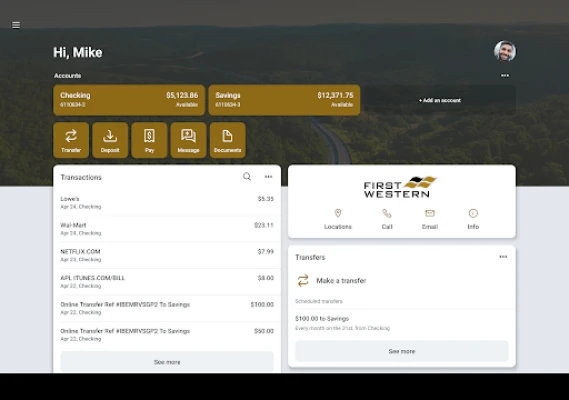Open the Checking account card
The image size is (569, 400).
tap(129, 100)
